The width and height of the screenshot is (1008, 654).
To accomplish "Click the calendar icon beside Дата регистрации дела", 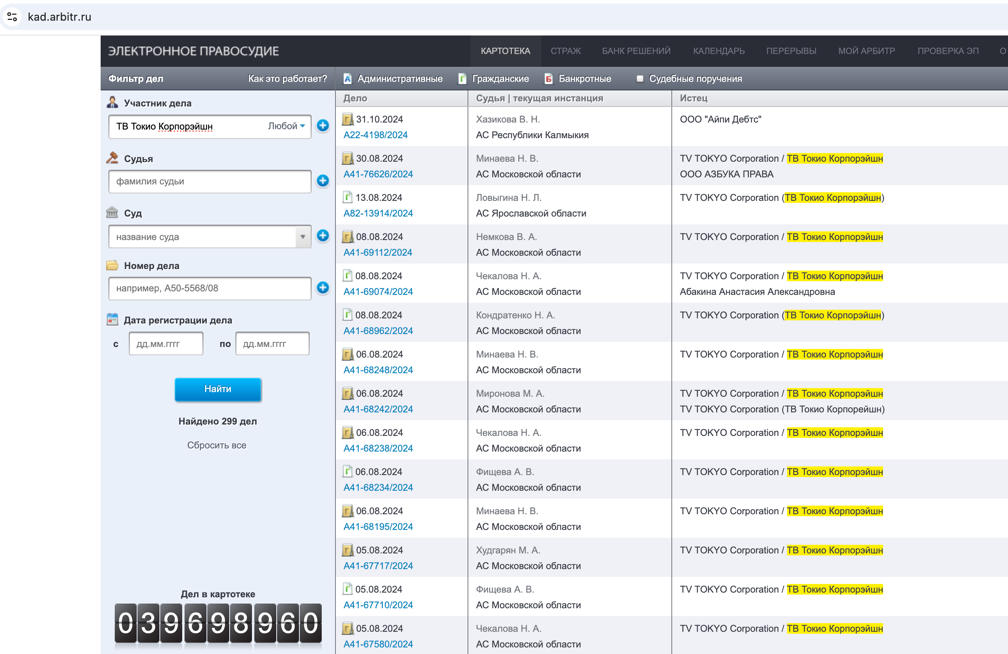I will (x=112, y=320).
